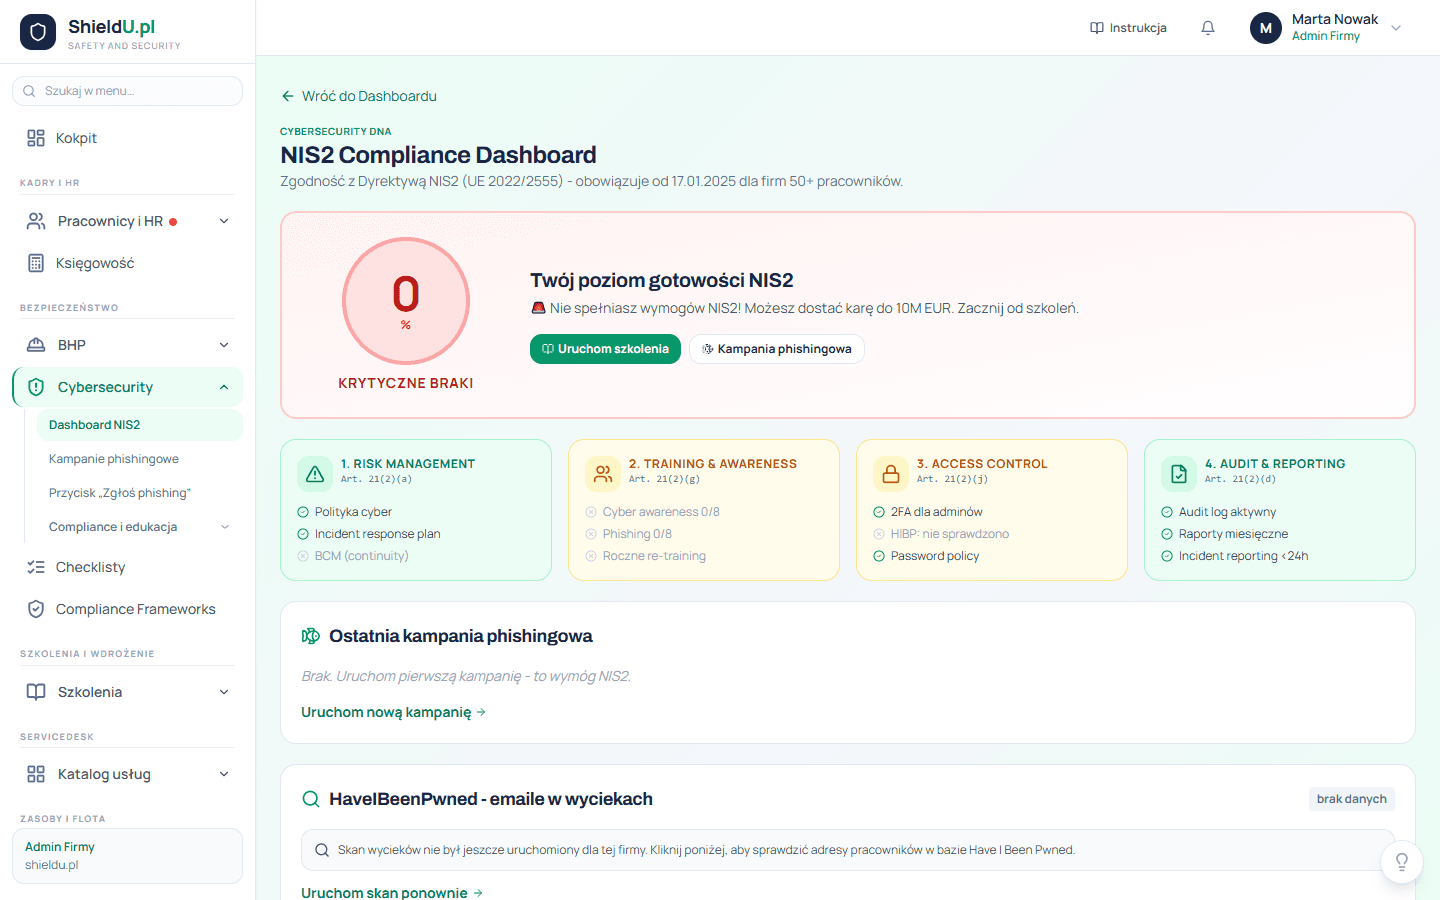This screenshot has width=1440, height=900.
Task: Click the Checklisty list-check icon
Action: click(36, 567)
